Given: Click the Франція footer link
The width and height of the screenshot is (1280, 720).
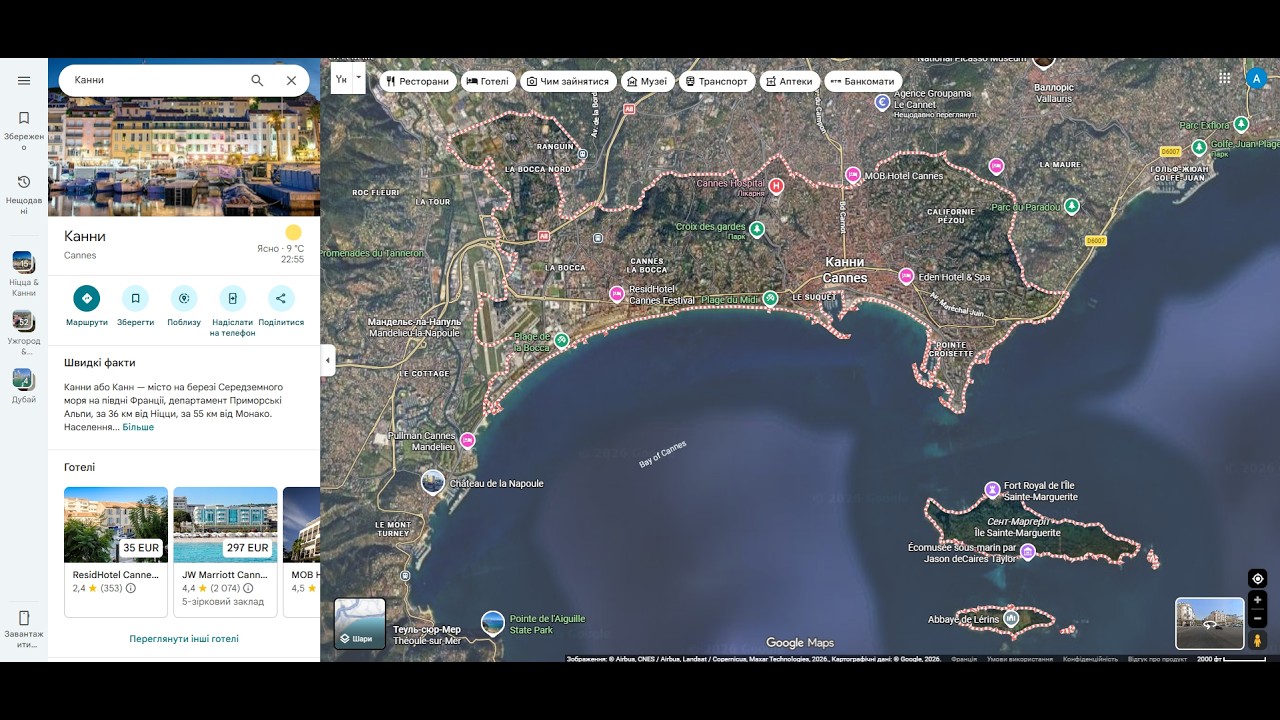Looking at the screenshot, I should (x=964, y=659).
